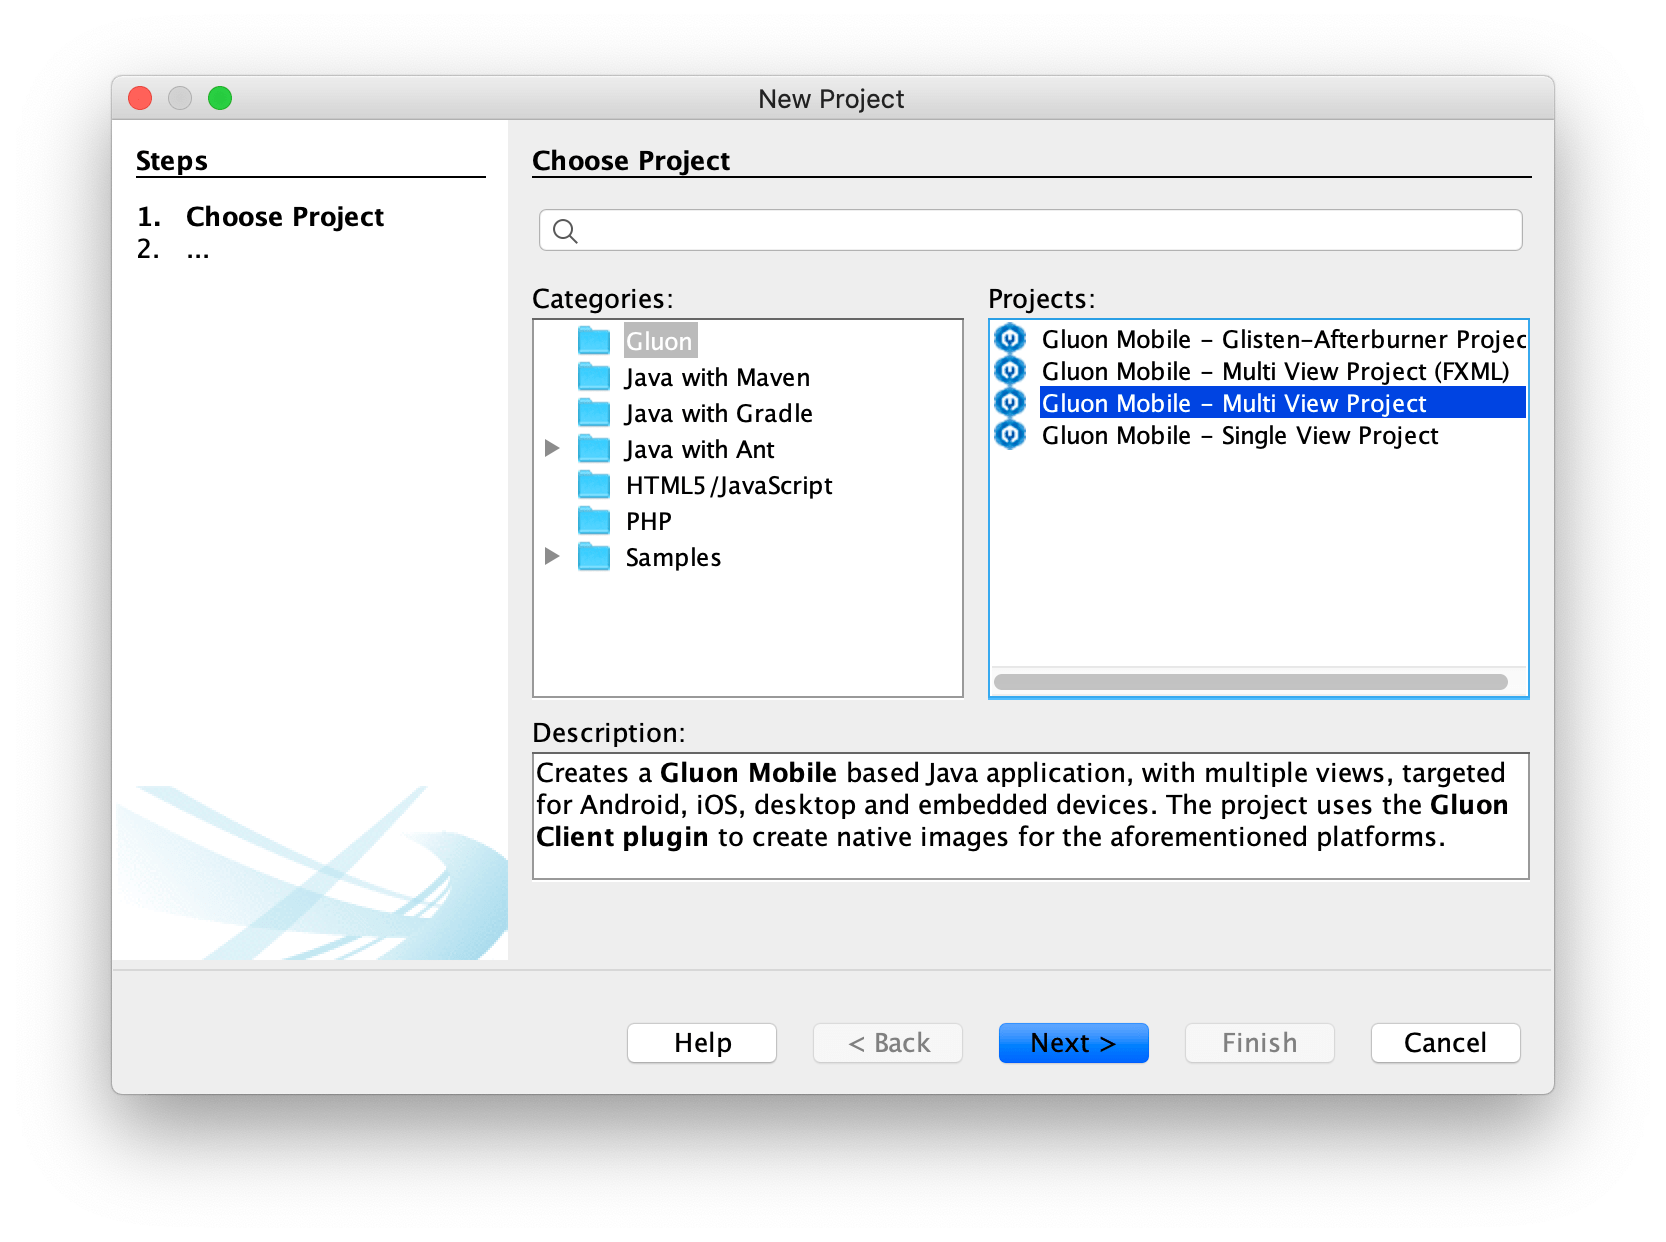This screenshot has height=1242, width=1666.
Task: Click the Help button
Action: coord(702,1043)
